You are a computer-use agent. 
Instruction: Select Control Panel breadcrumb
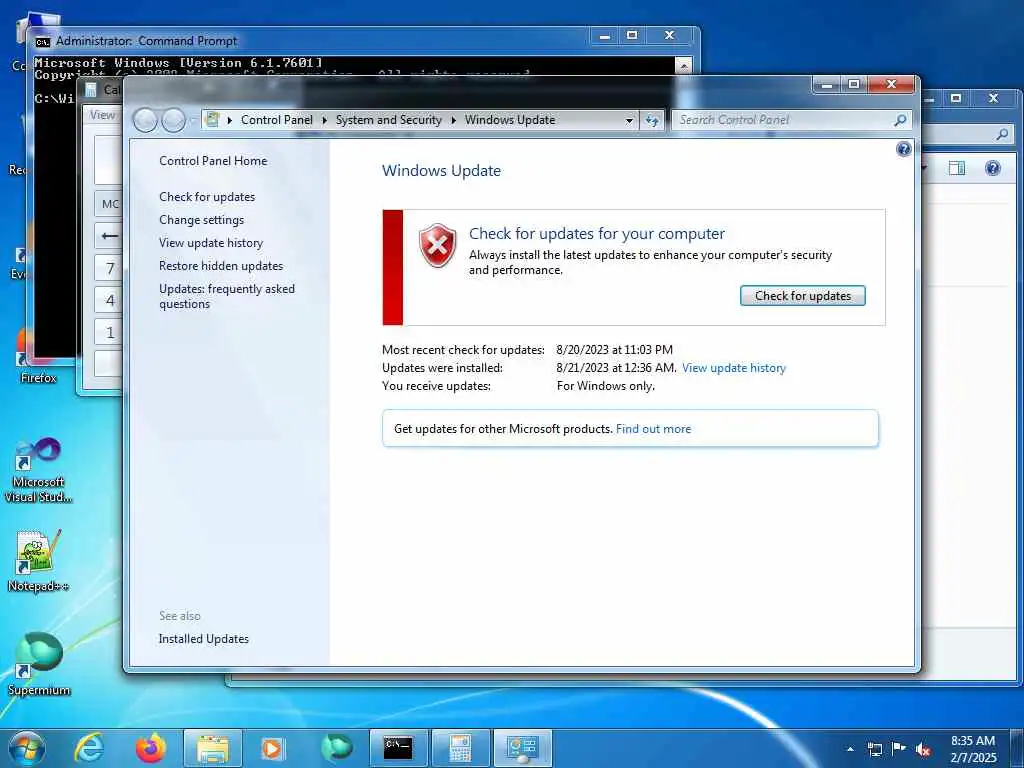(x=277, y=120)
